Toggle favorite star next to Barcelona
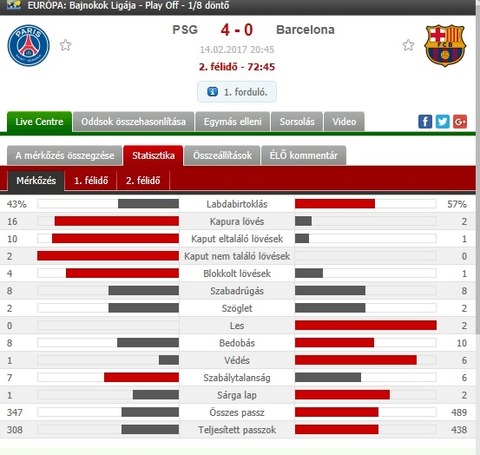The width and height of the screenshot is (480, 455). coord(408,45)
